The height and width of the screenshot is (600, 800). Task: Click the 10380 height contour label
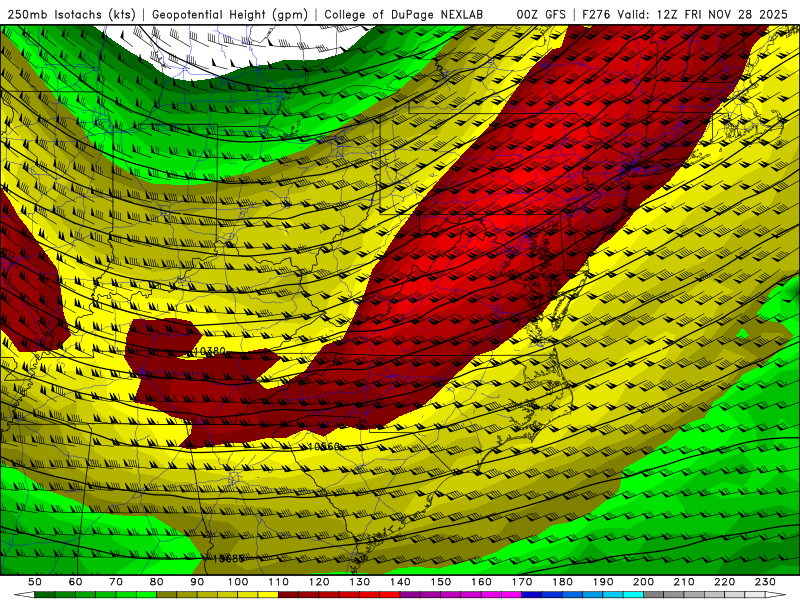tap(209, 352)
